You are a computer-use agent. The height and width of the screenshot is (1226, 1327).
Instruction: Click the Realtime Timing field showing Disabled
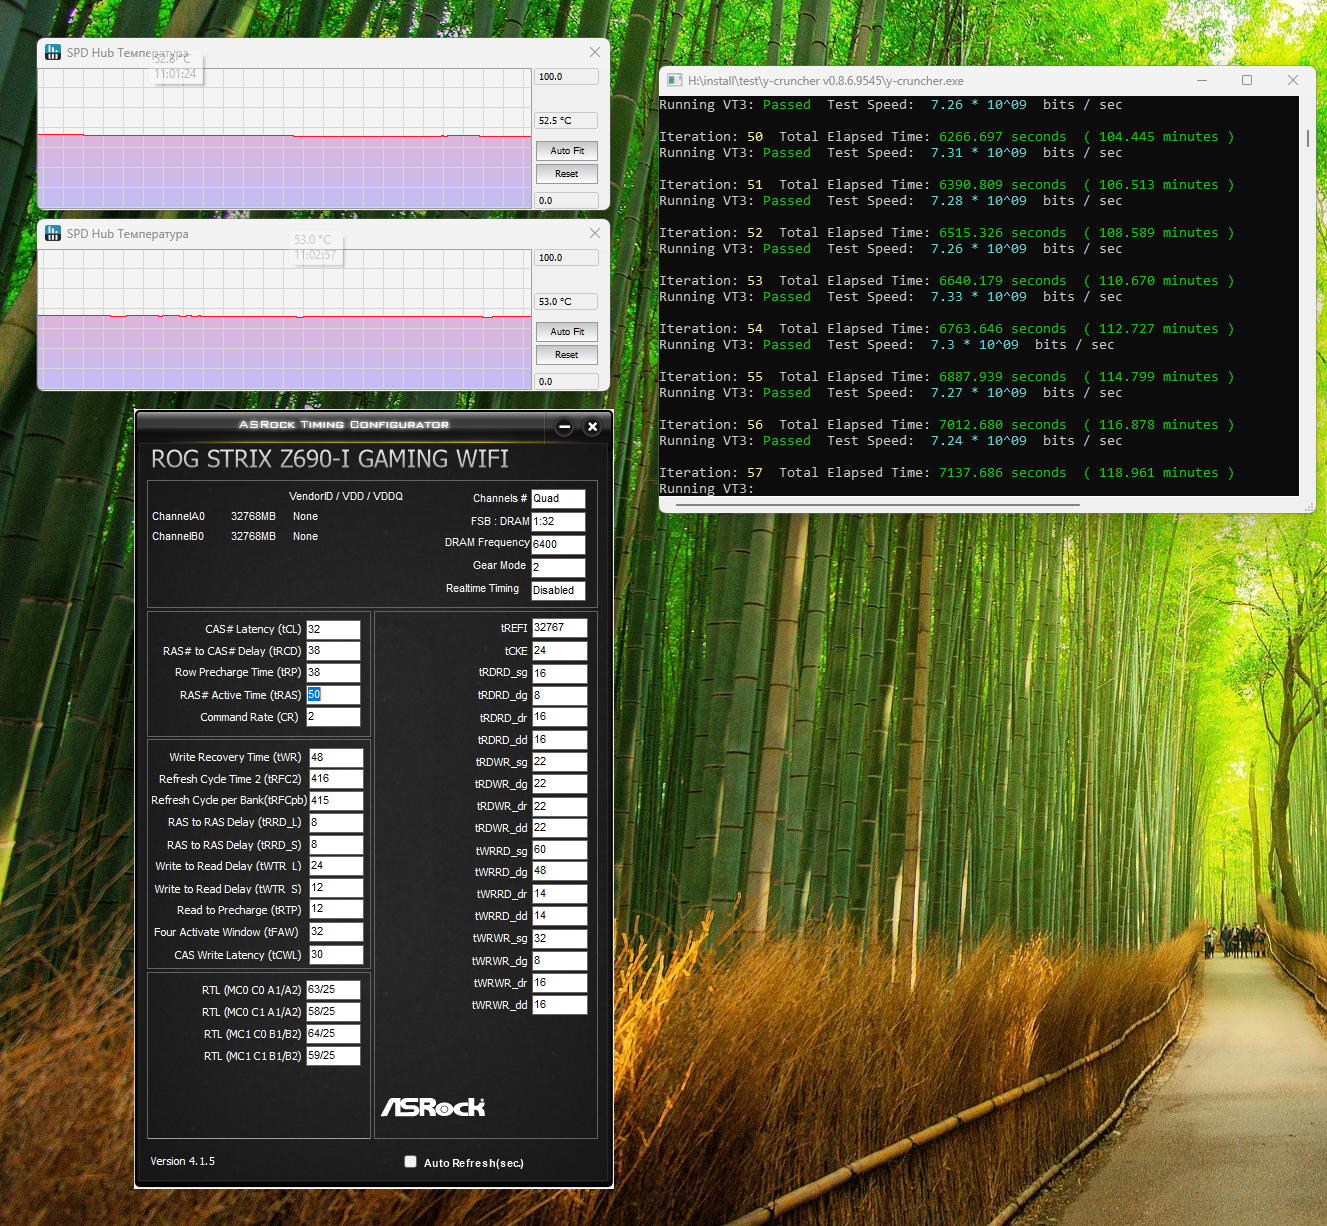pyautogui.click(x=558, y=590)
